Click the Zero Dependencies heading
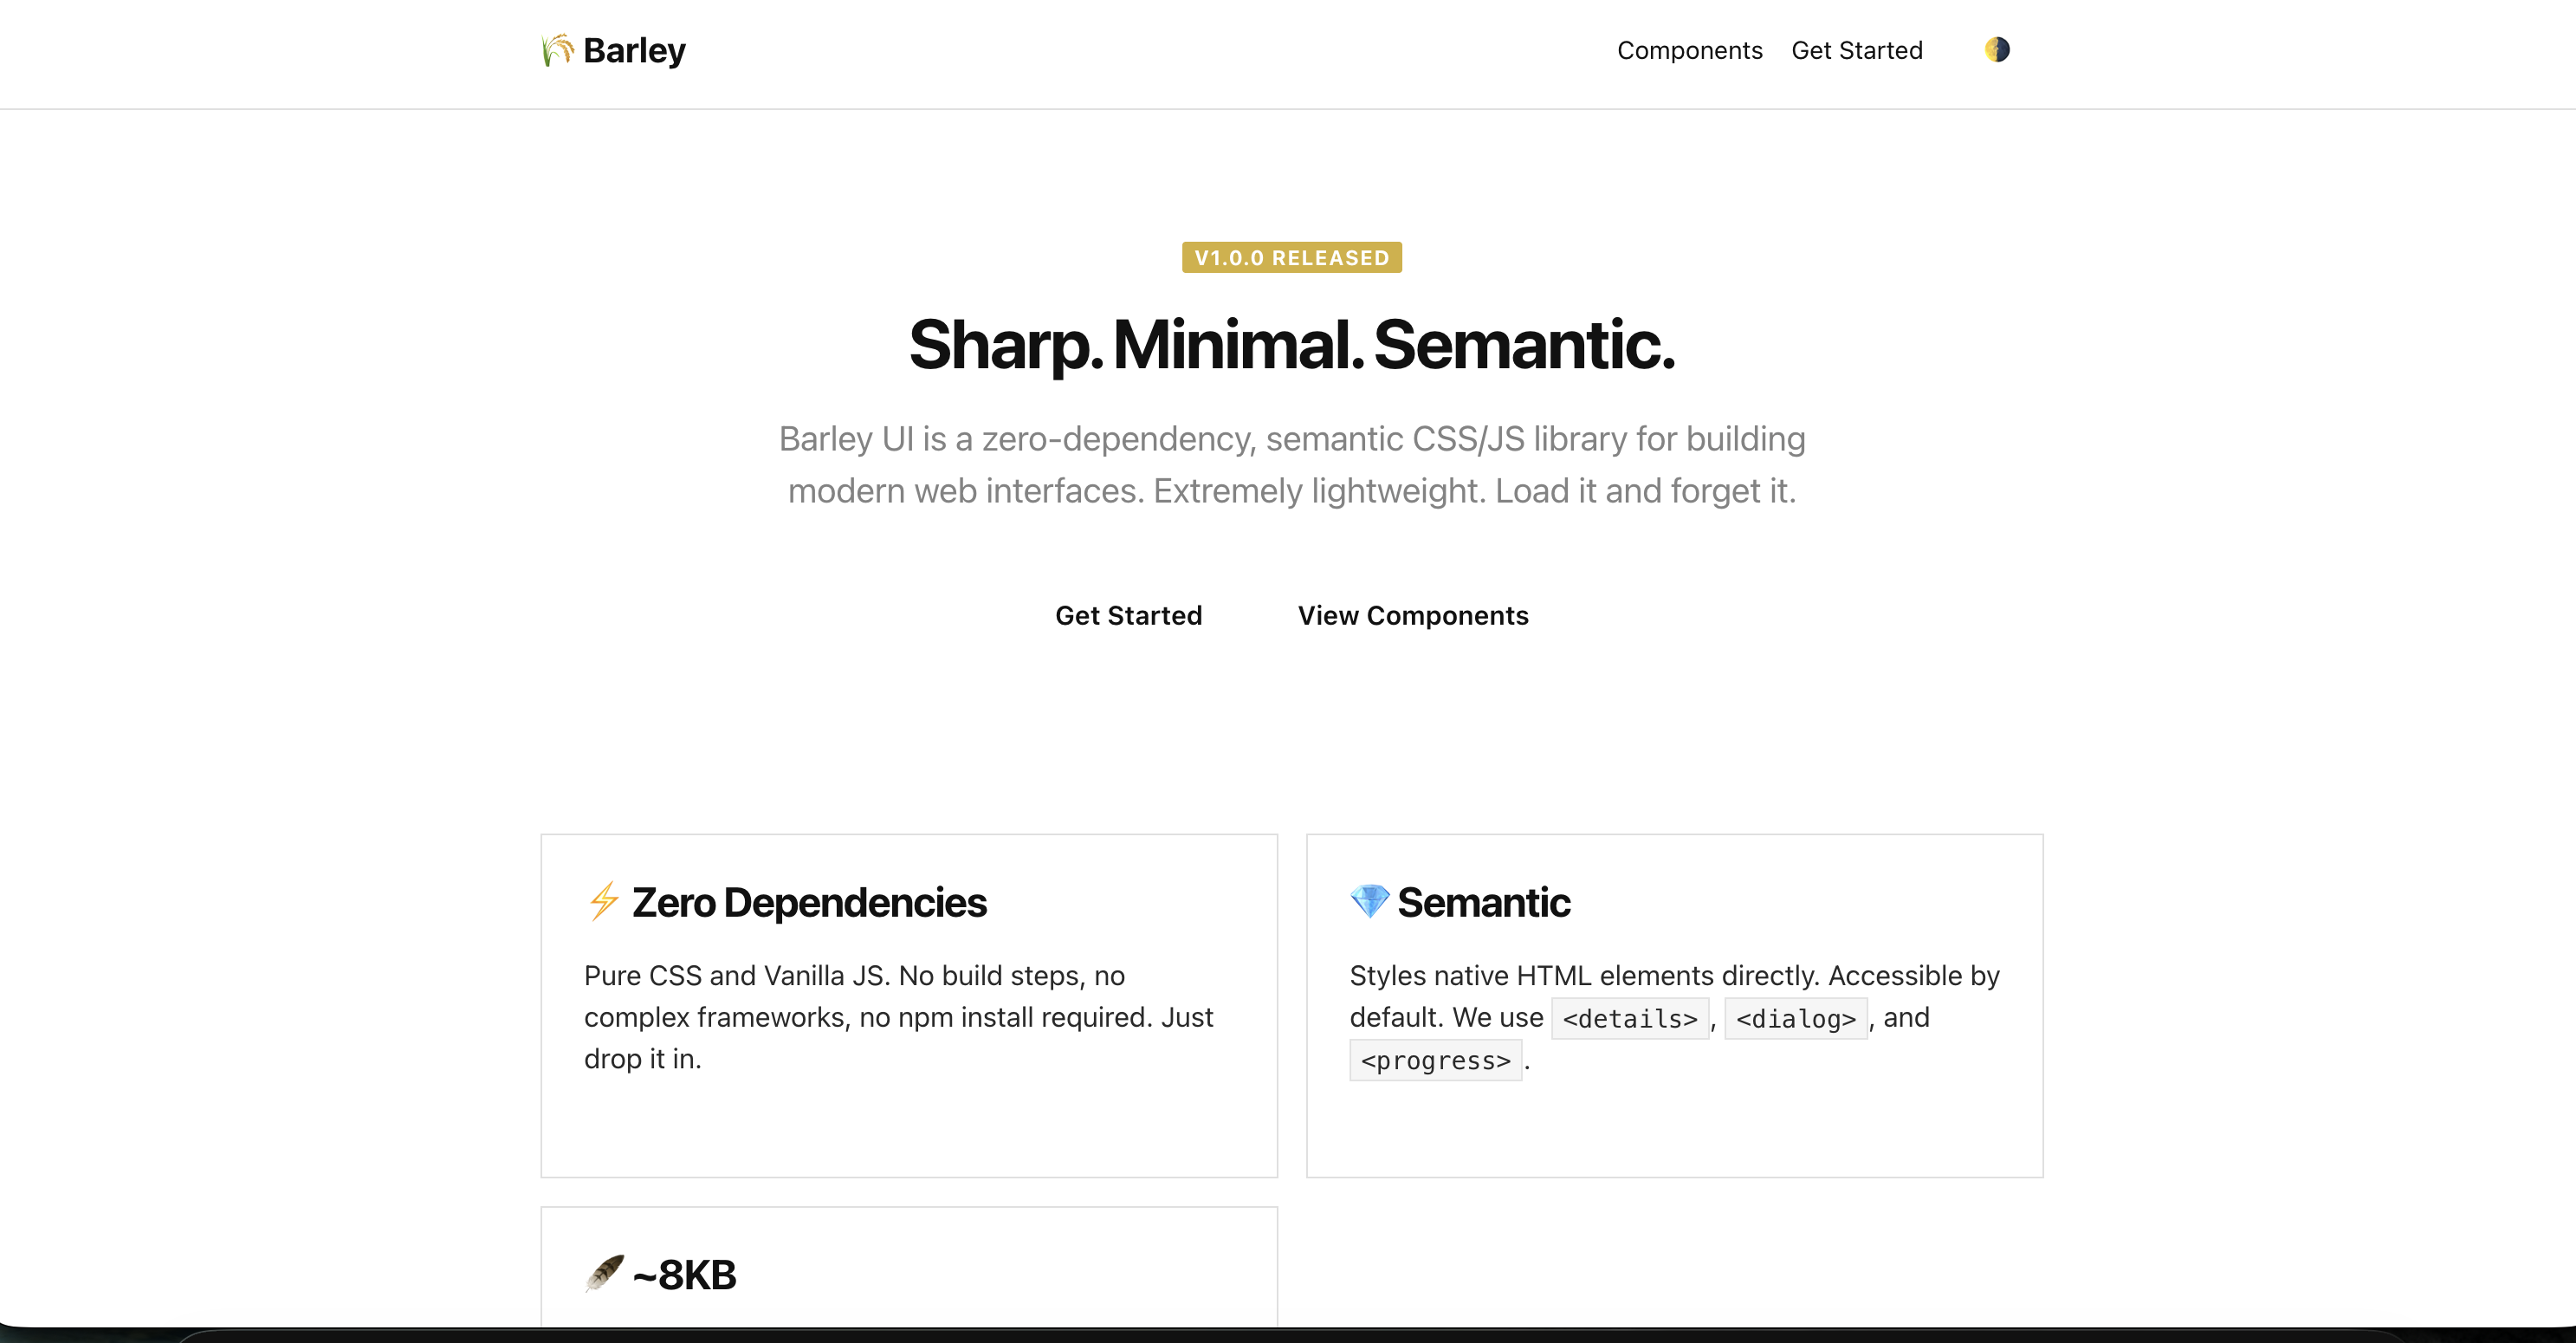This screenshot has height=1343, width=2576. click(x=808, y=901)
